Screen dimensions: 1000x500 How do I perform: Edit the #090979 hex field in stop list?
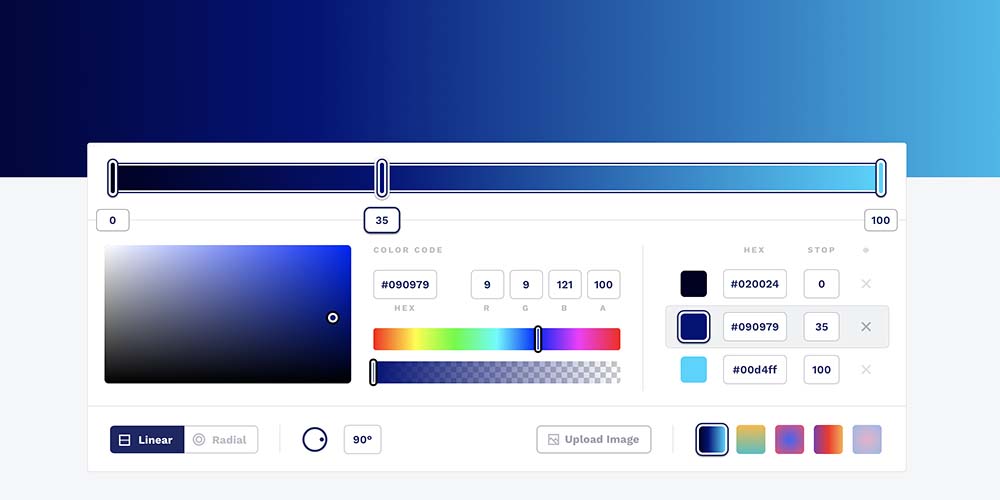754,327
